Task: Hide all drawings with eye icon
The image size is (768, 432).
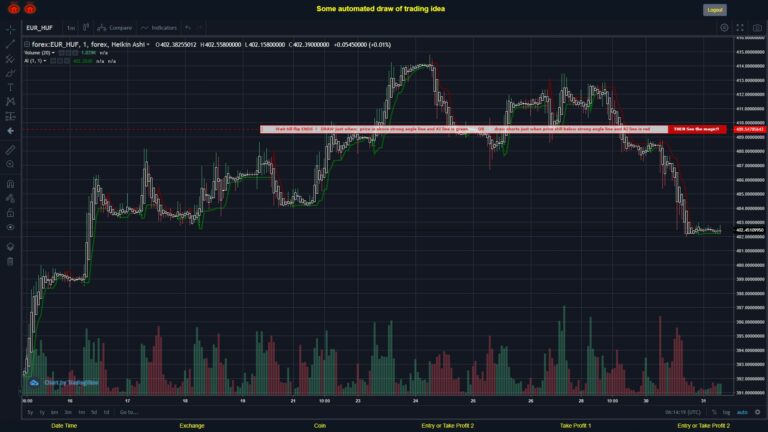Action: (x=10, y=227)
